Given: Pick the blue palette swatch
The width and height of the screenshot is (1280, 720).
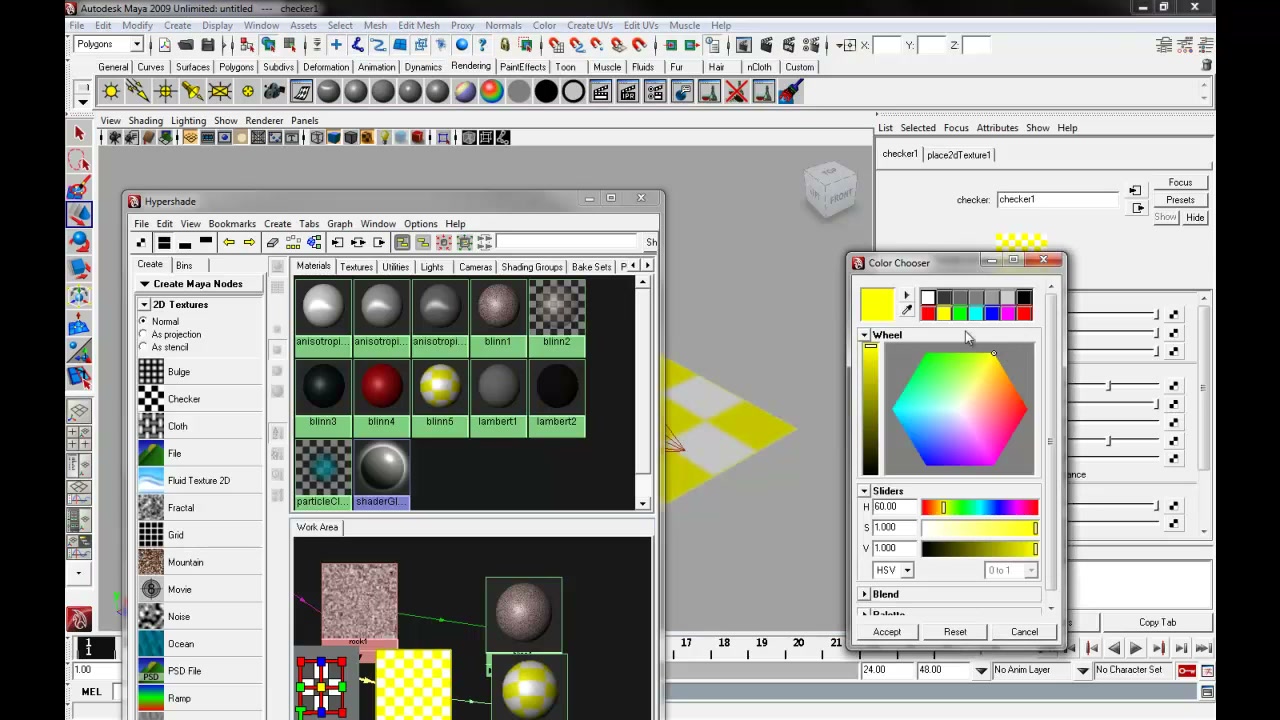Looking at the screenshot, I should (x=992, y=314).
